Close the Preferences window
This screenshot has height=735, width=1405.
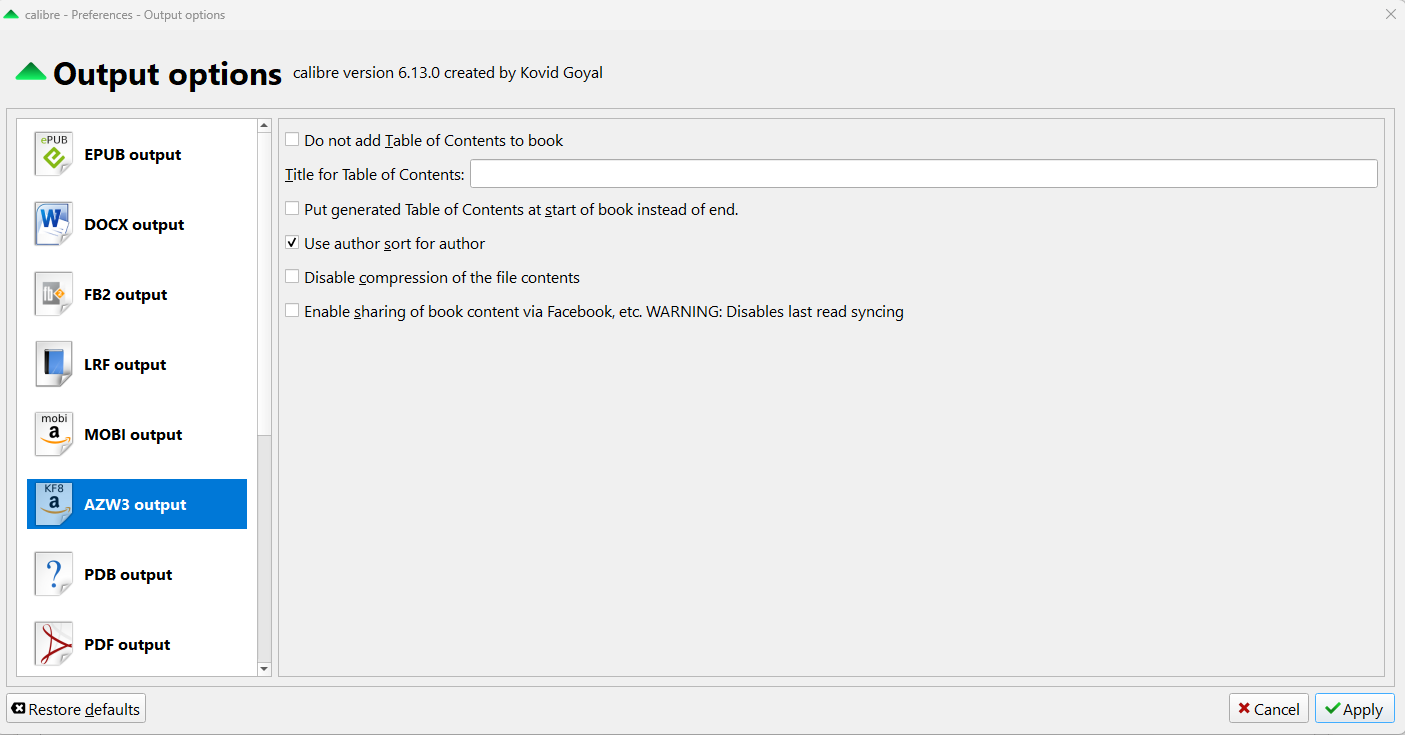[1390, 14]
